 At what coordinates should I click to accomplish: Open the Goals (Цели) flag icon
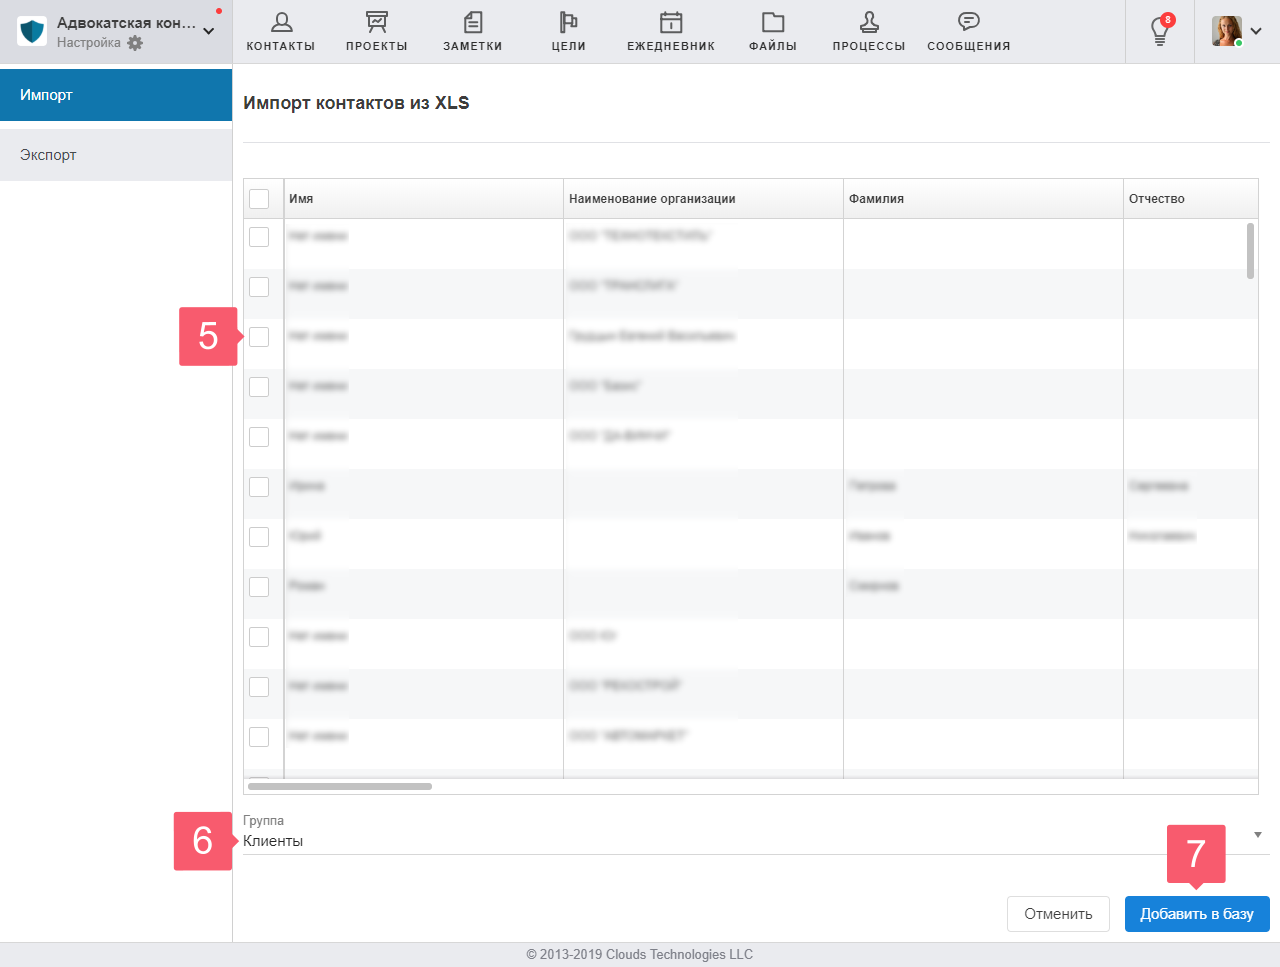pos(568,22)
